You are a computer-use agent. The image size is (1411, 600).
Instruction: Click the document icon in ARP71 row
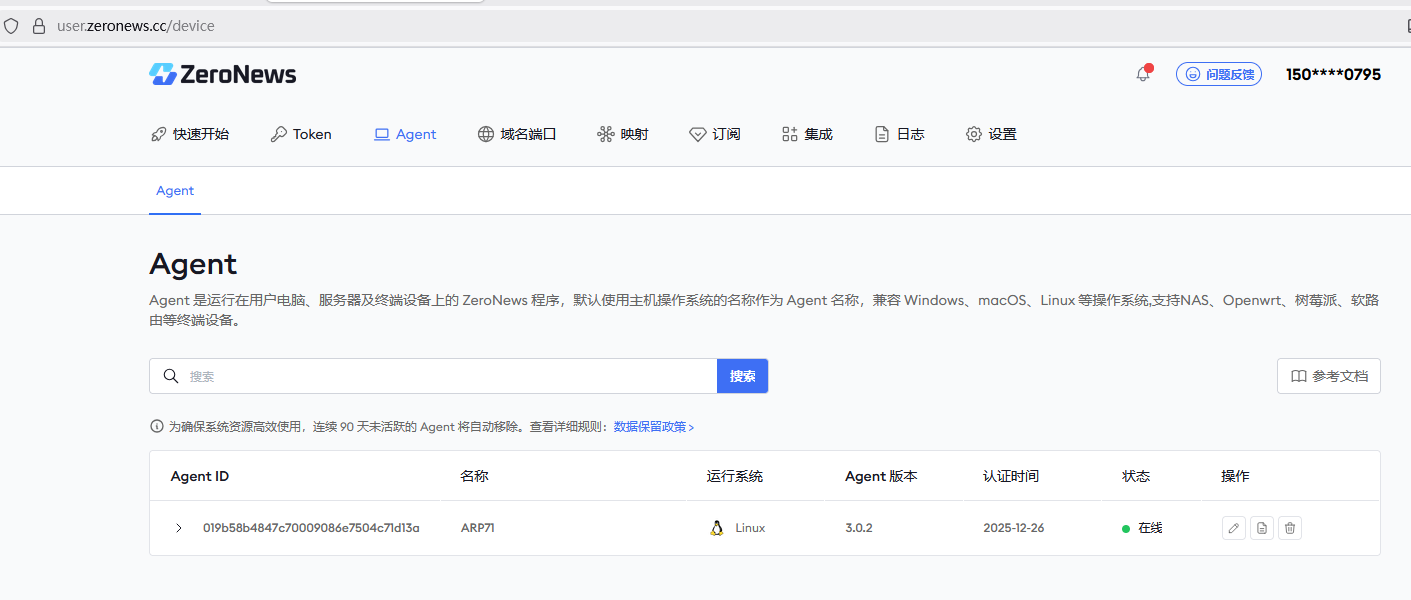[1262, 528]
